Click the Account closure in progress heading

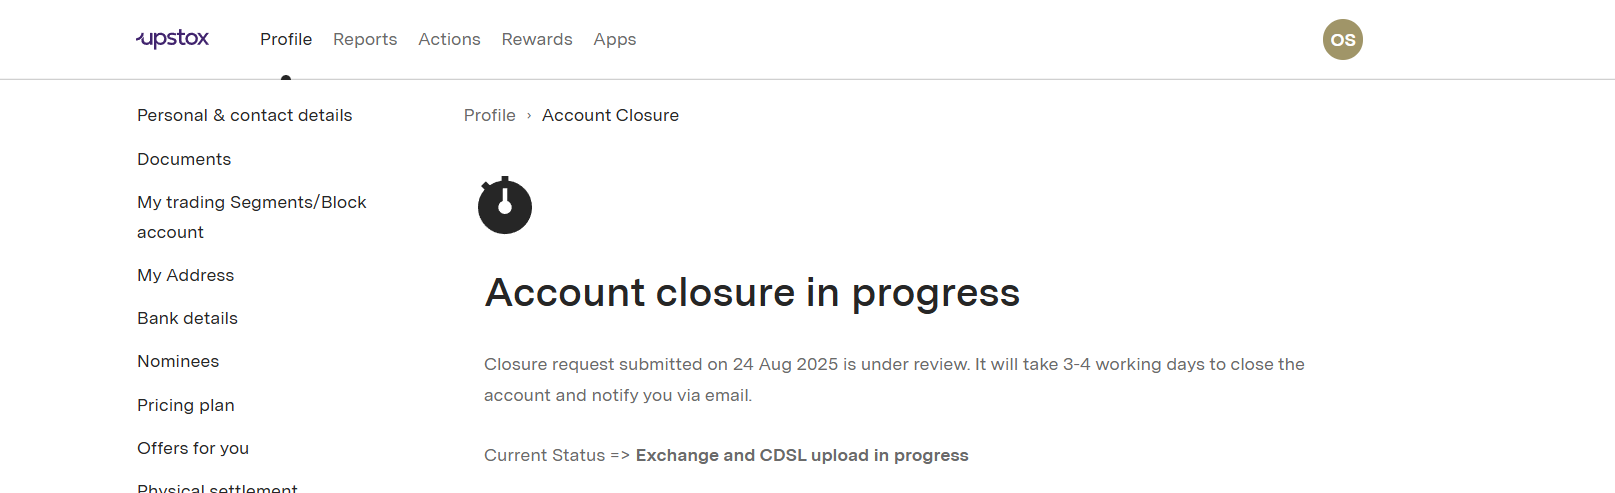point(752,293)
